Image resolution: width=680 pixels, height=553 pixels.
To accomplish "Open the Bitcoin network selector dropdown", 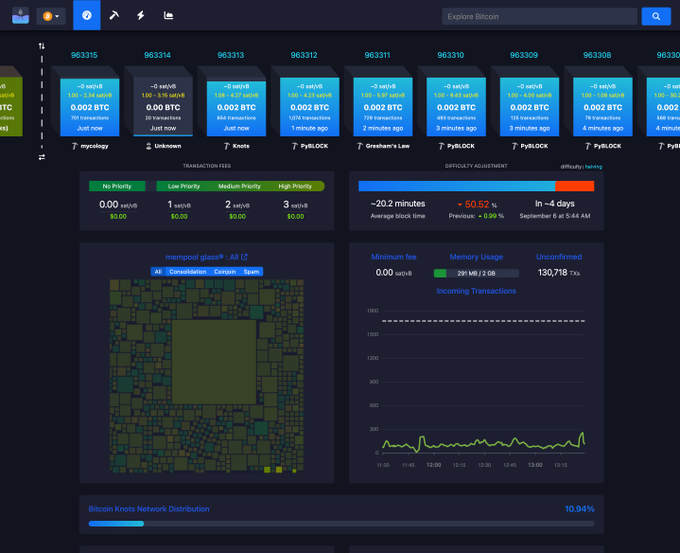I will click(x=51, y=16).
